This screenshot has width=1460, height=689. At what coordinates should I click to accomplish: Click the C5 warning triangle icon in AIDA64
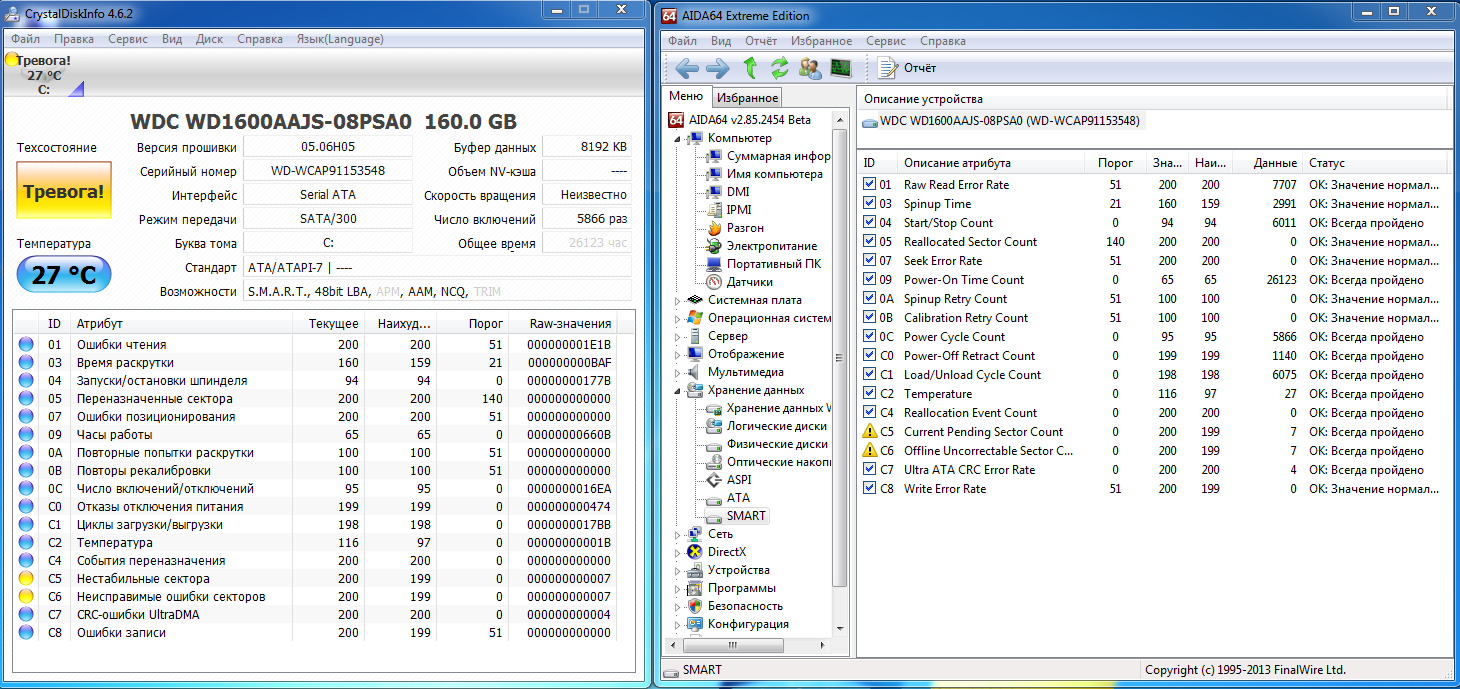(x=870, y=432)
